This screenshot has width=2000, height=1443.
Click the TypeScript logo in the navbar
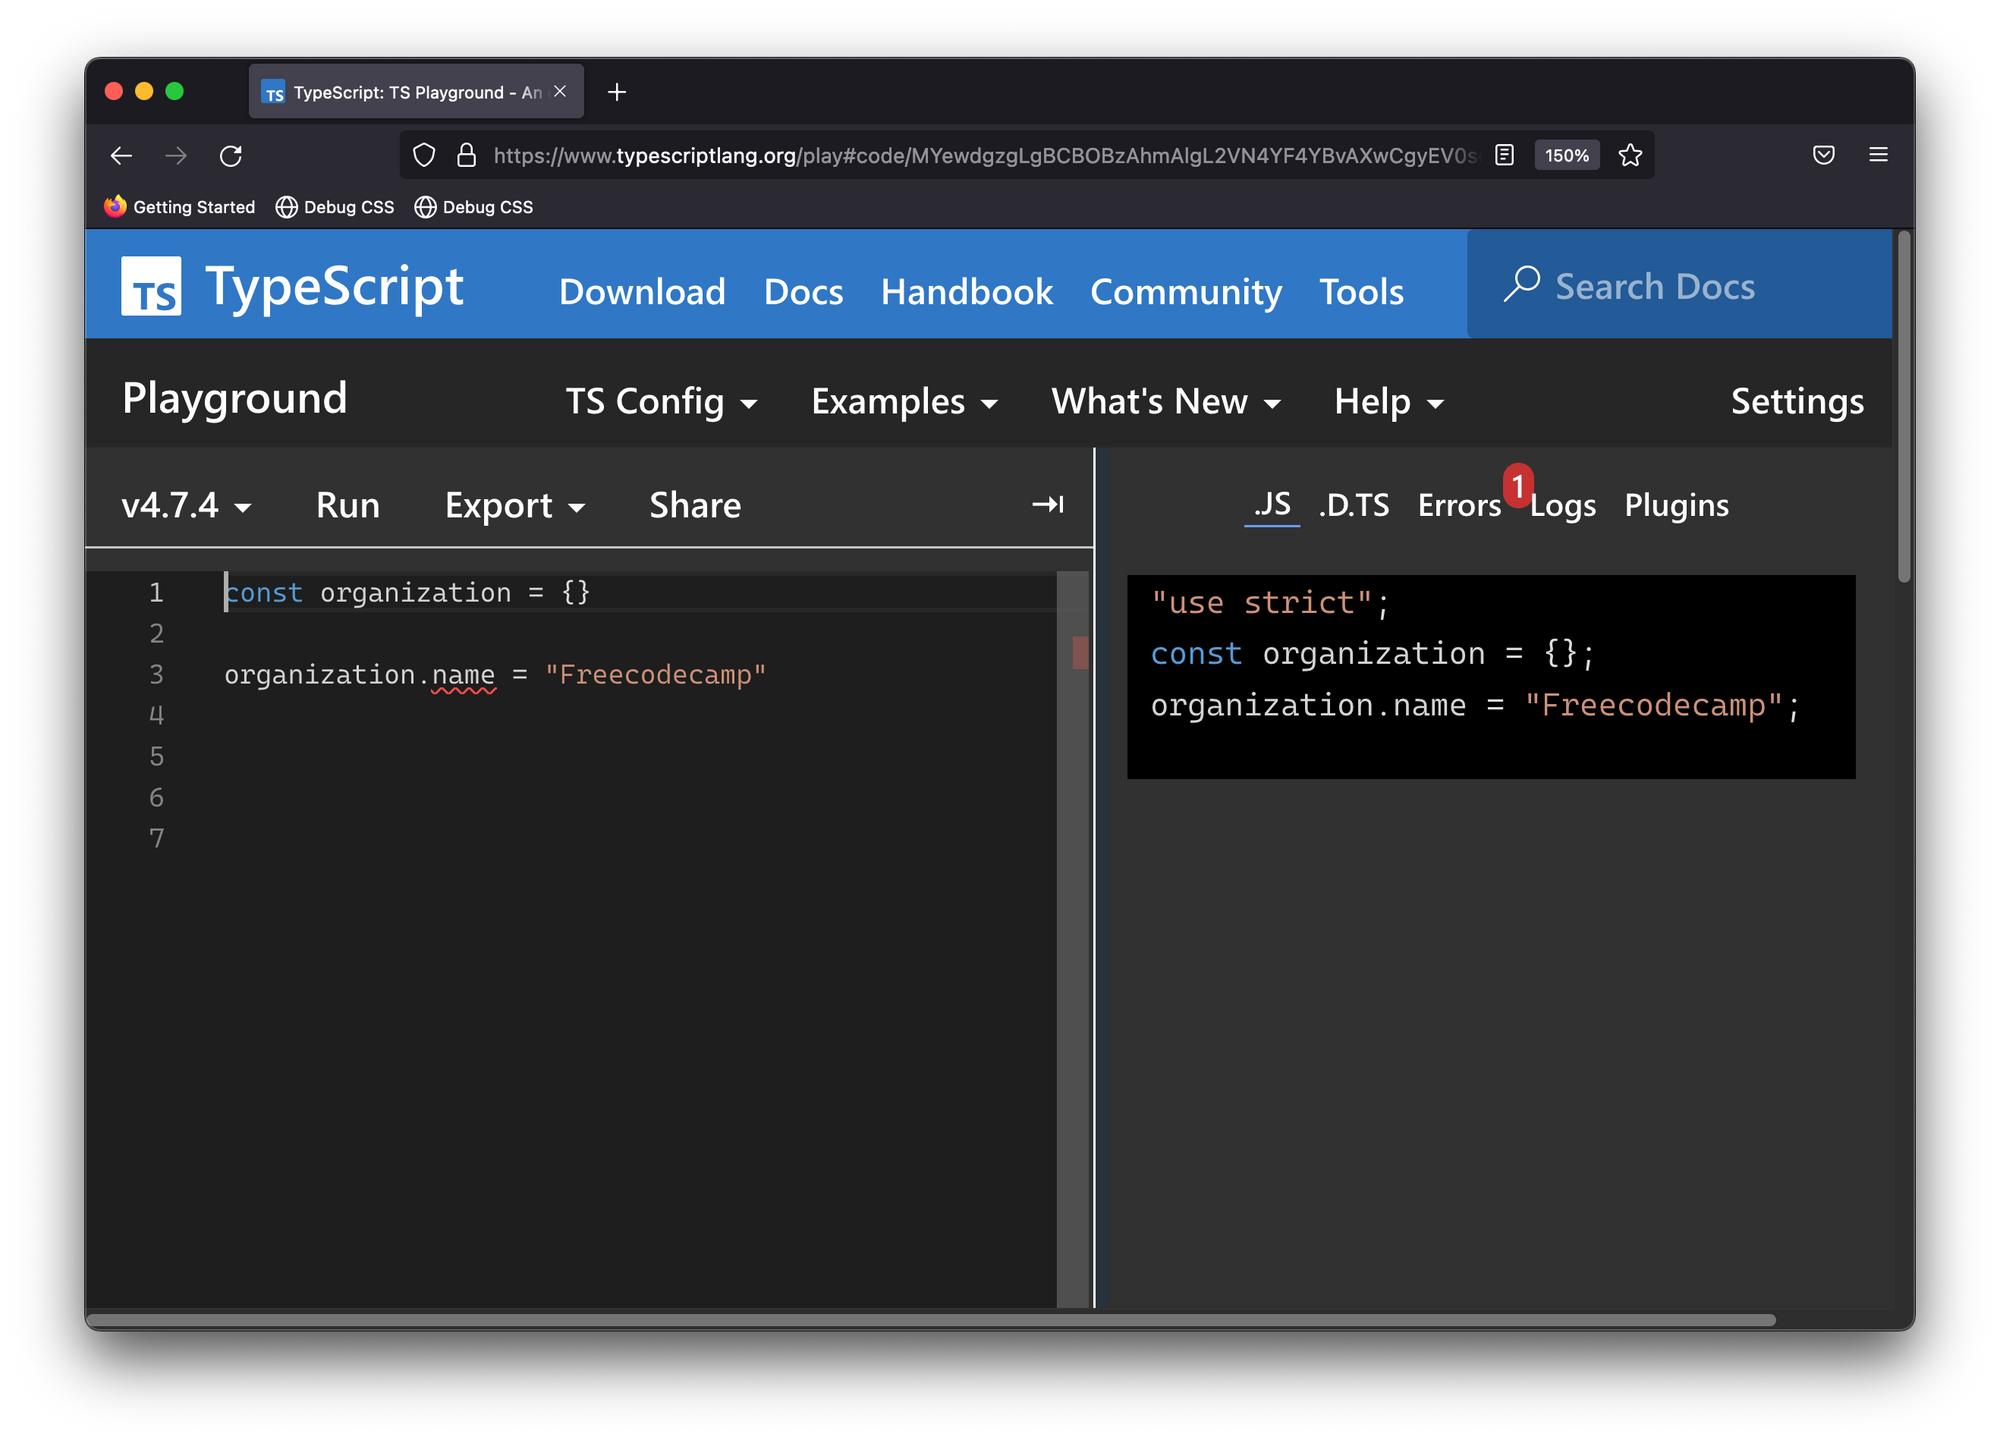(152, 286)
